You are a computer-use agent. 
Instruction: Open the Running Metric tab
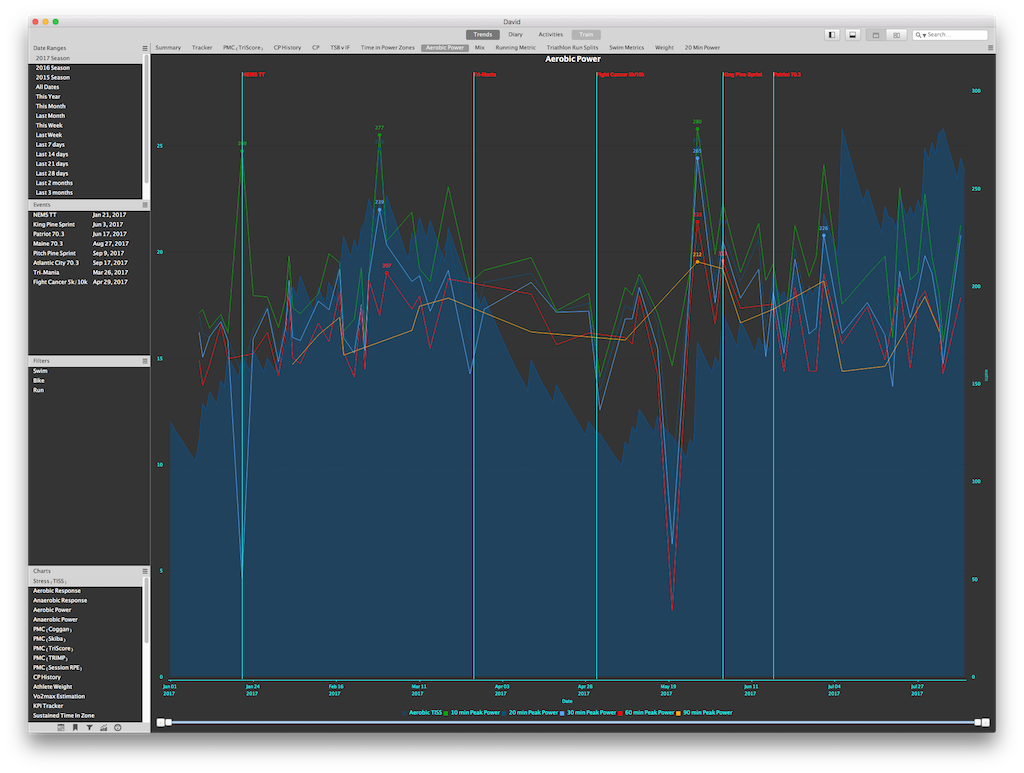tap(515, 48)
